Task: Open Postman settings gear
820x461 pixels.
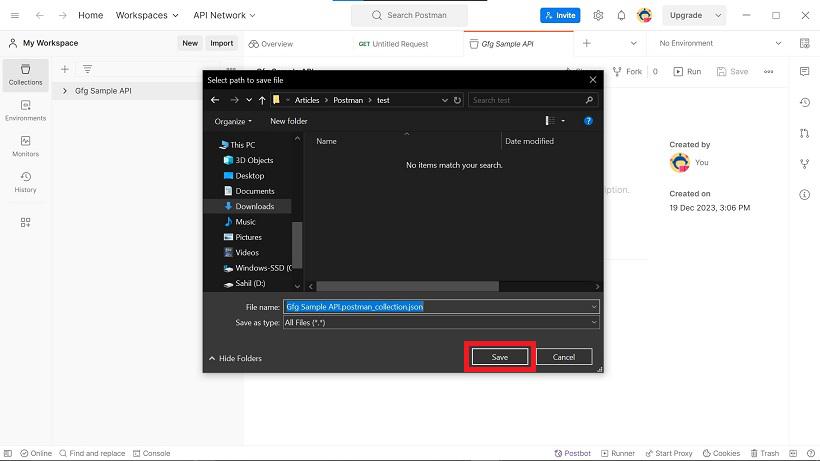Action: (598, 15)
